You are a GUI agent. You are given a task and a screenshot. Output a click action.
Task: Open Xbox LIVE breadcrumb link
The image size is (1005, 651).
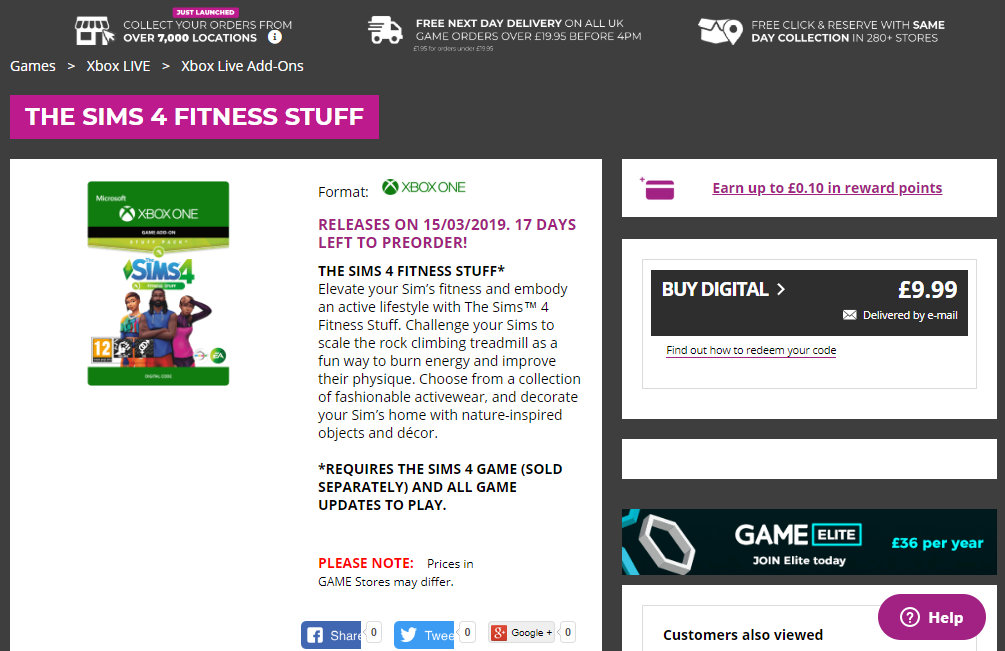[x=119, y=66]
